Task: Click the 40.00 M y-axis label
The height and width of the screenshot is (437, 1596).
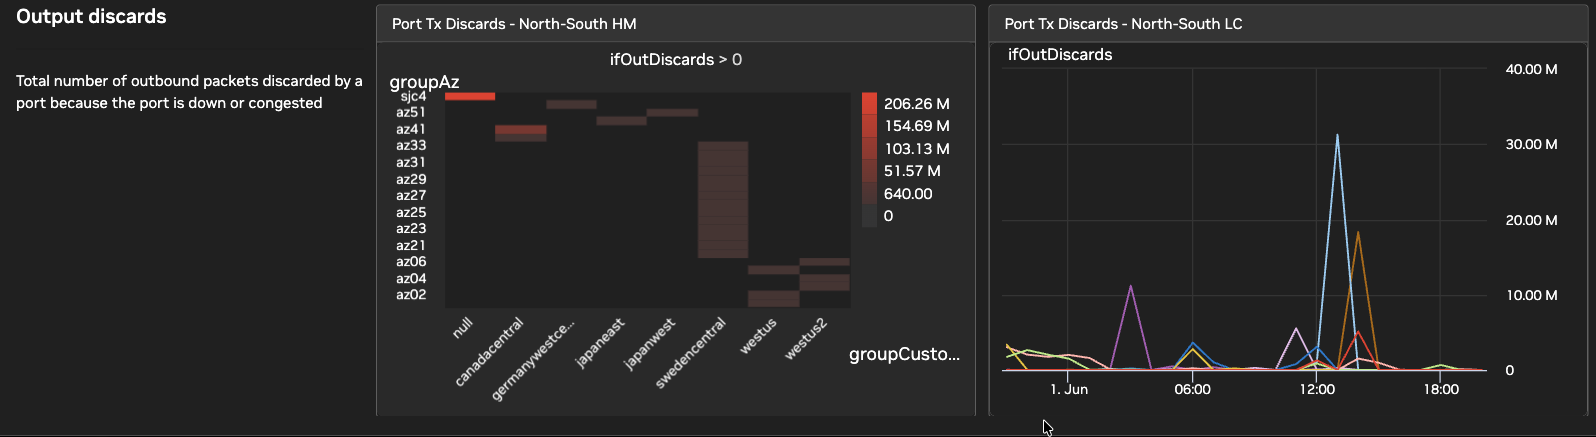Action: [x=1531, y=69]
